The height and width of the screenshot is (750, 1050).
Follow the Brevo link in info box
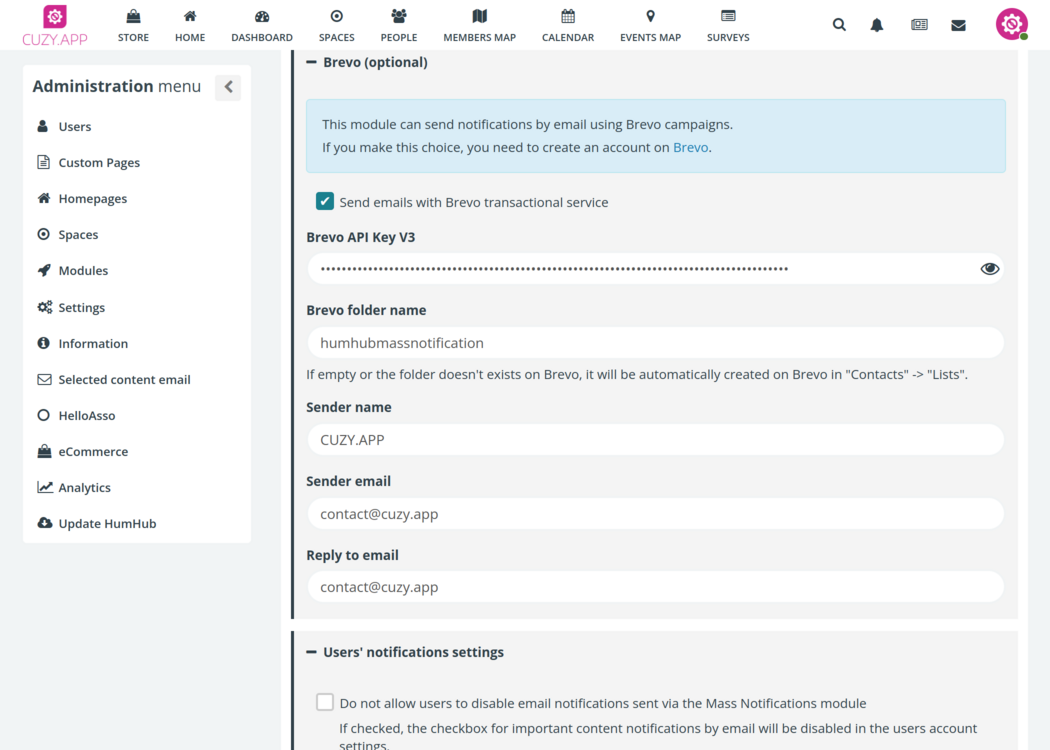(x=690, y=147)
